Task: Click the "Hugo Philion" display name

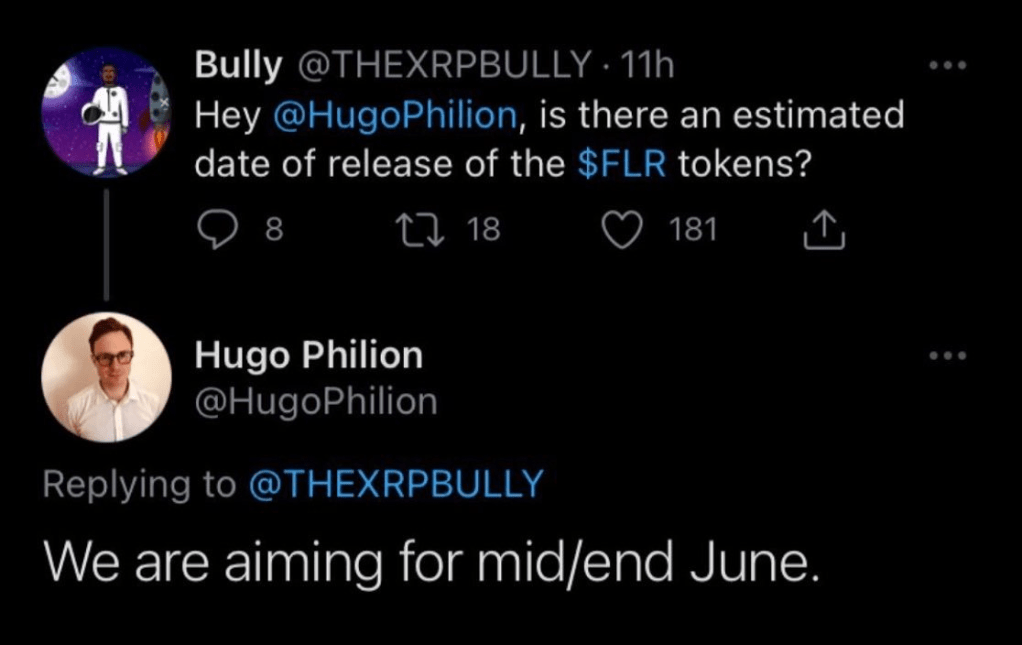Action: pyautogui.click(x=308, y=355)
